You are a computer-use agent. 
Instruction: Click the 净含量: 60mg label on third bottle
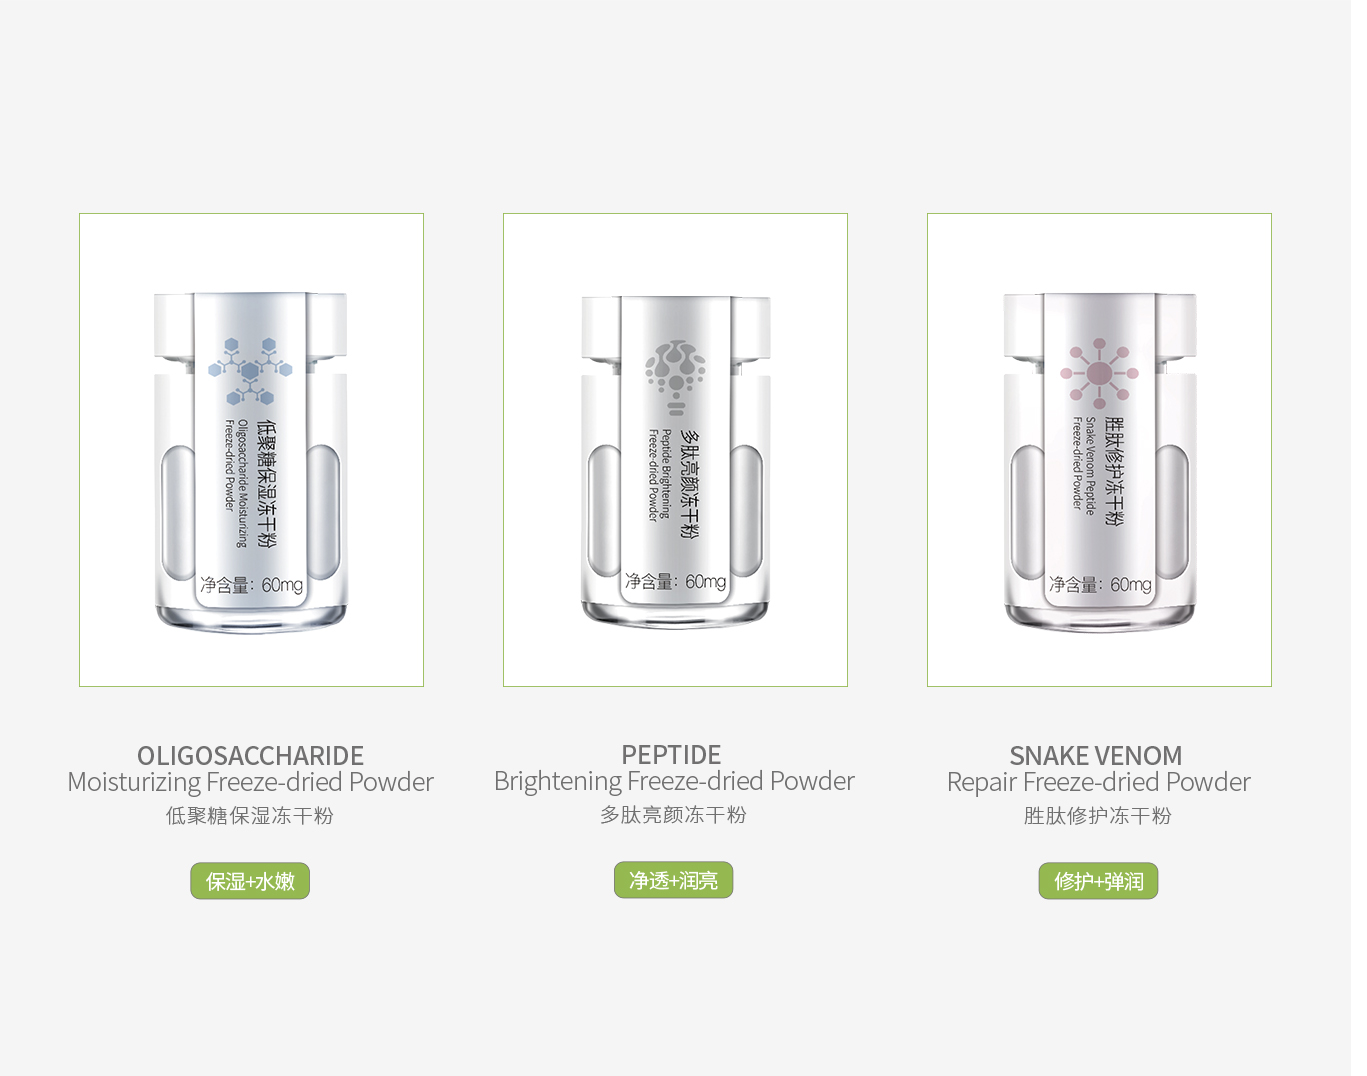(1100, 585)
